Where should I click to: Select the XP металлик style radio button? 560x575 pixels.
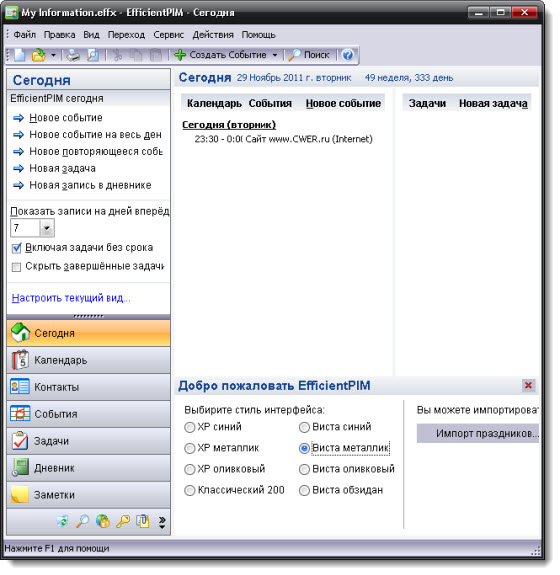[x=190, y=448]
